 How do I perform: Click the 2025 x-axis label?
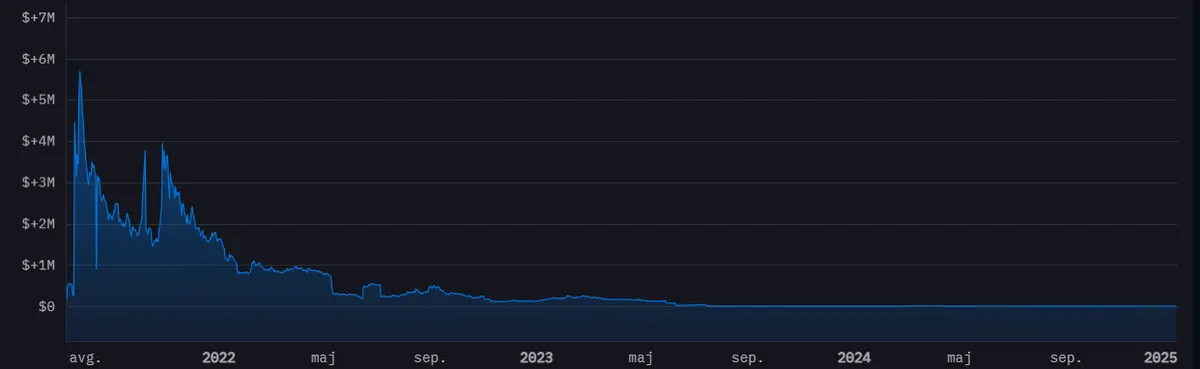1161,357
